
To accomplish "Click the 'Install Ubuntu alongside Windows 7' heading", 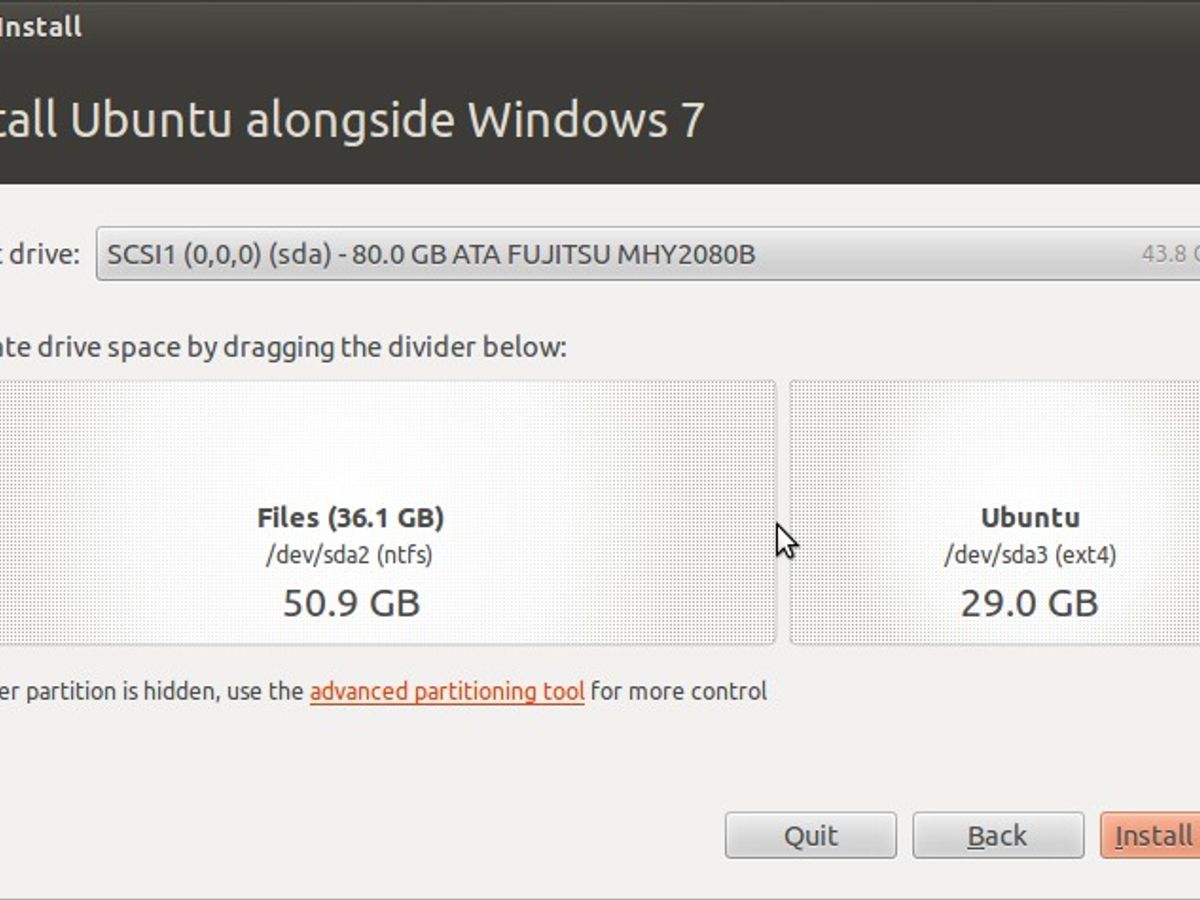I will click(x=353, y=119).
